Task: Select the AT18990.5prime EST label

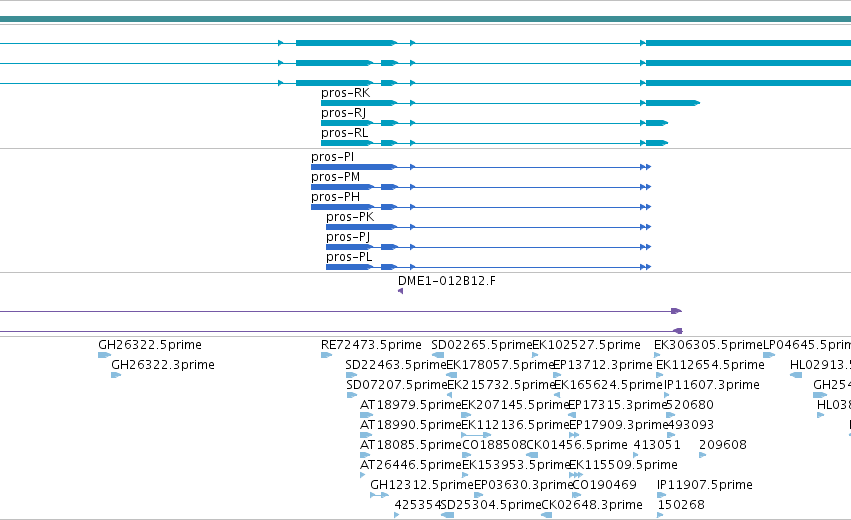Action: pyautogui.click(x=410, y=425)
